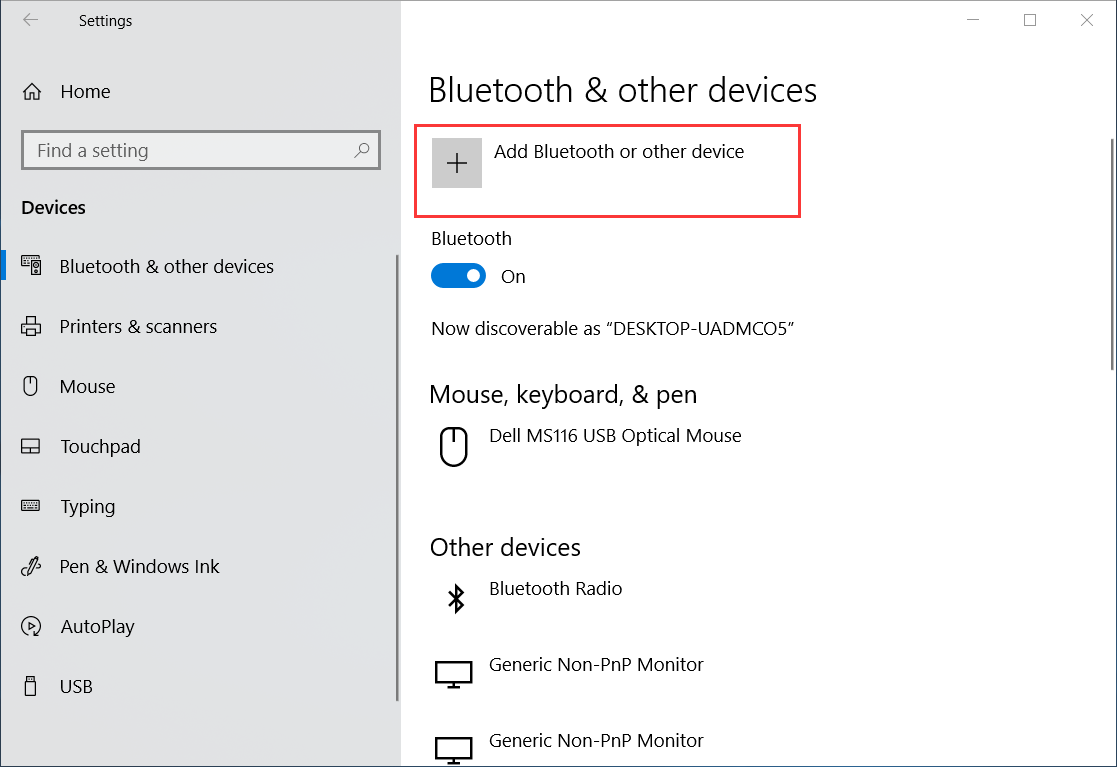Click the Printers & scanners icon

point(31,327)
